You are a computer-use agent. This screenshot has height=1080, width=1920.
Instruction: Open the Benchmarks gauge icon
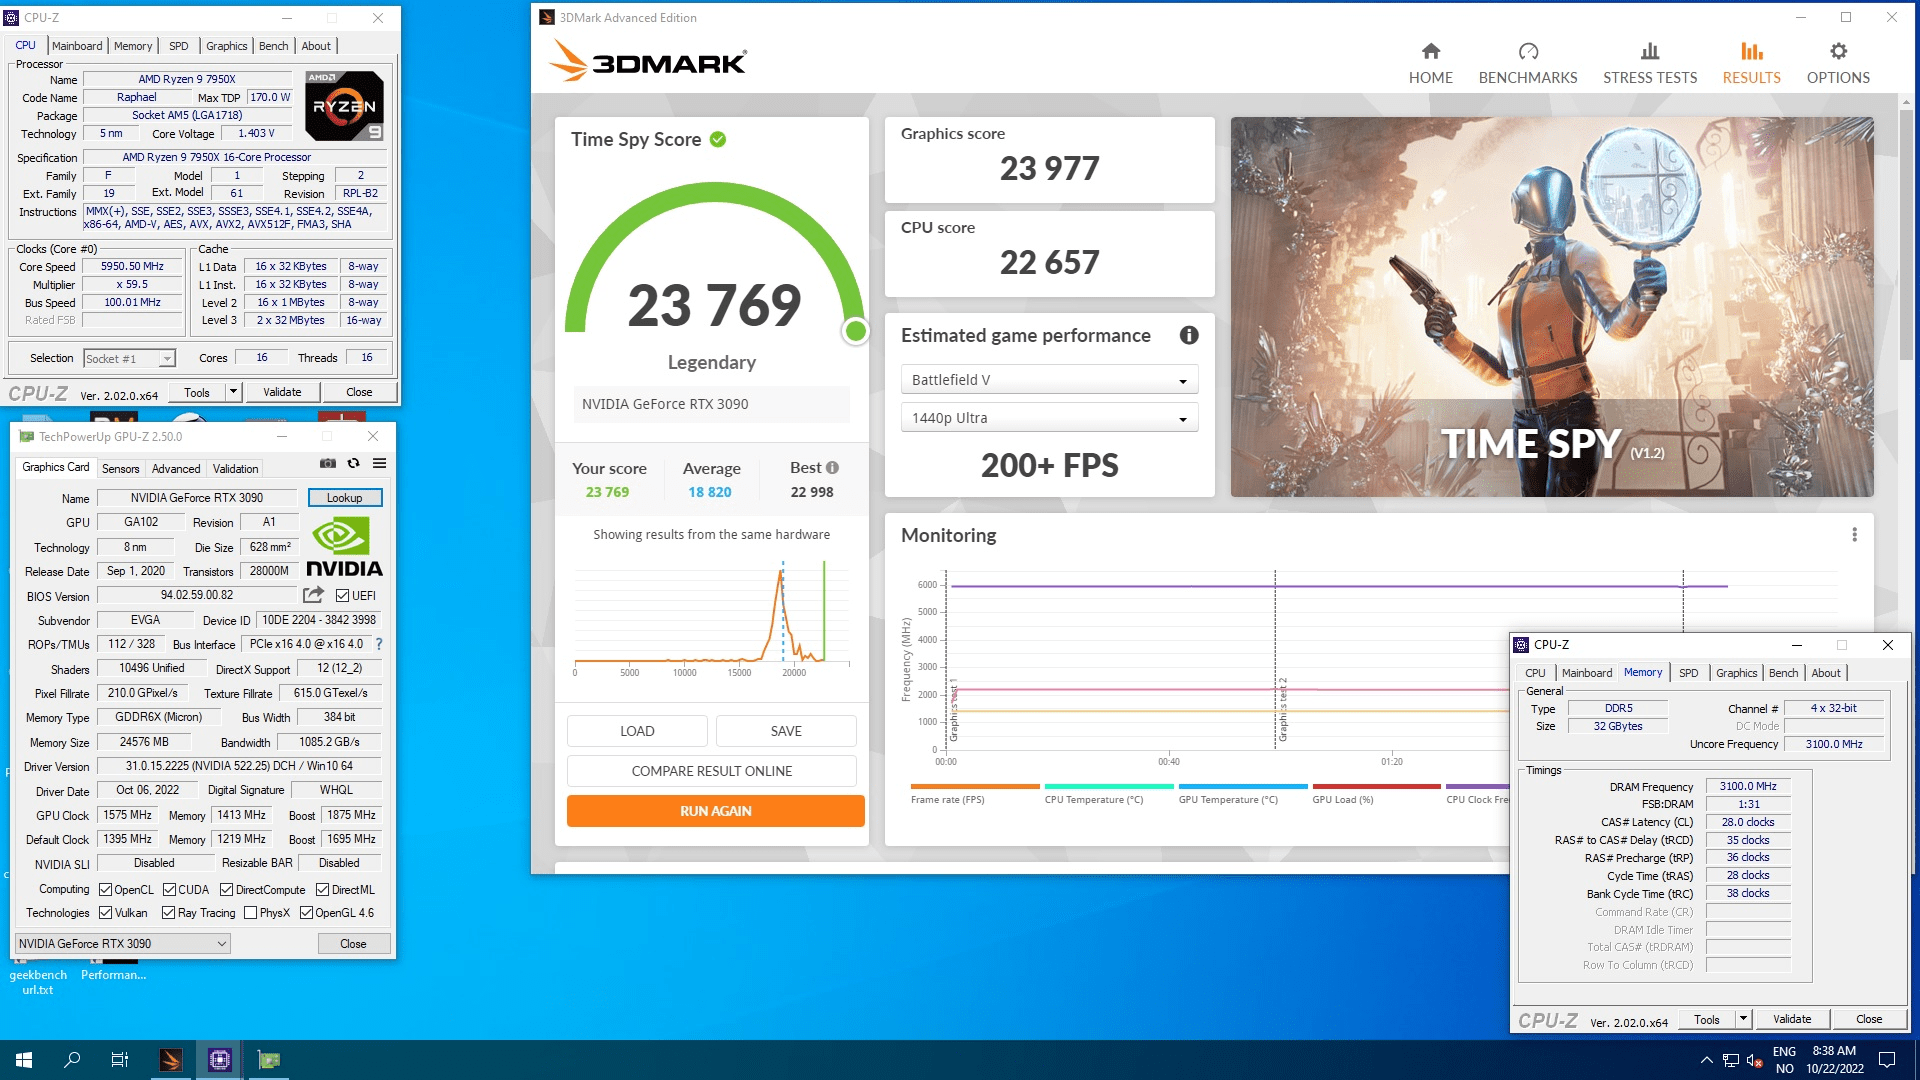pyautogui.click(x=1528, y=51)
